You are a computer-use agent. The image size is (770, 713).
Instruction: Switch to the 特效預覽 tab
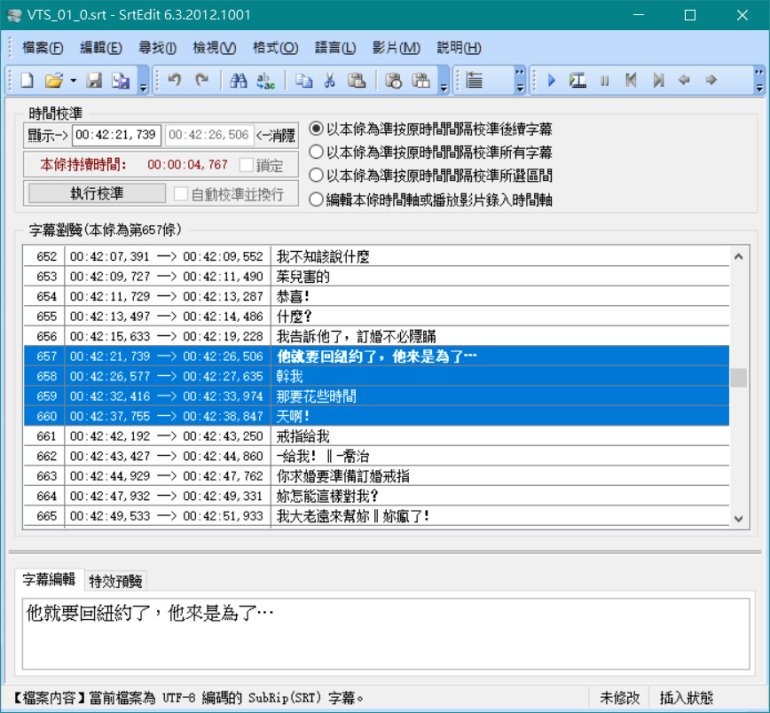click(115, 581)
